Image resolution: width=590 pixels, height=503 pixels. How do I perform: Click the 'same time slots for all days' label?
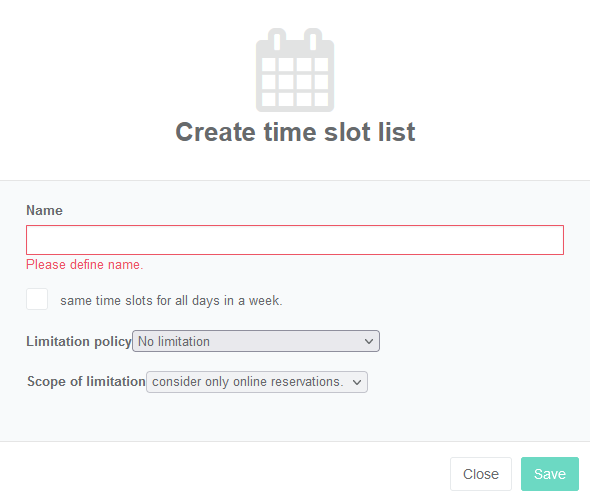(171, 301)
